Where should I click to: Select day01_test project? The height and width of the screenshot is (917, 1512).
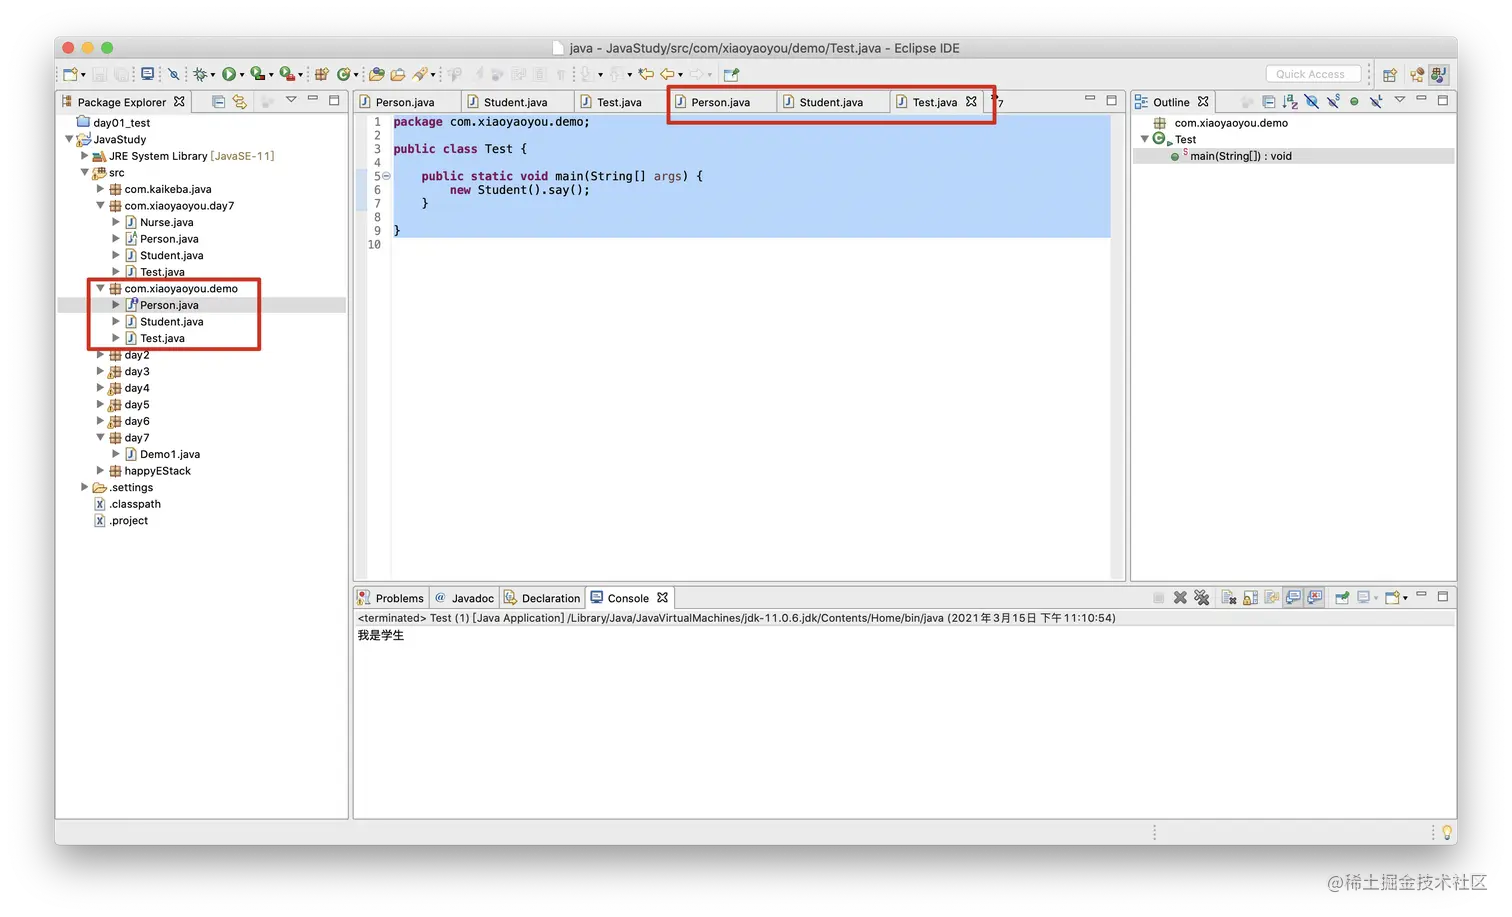pyautogui.click(x=121, y=123)
